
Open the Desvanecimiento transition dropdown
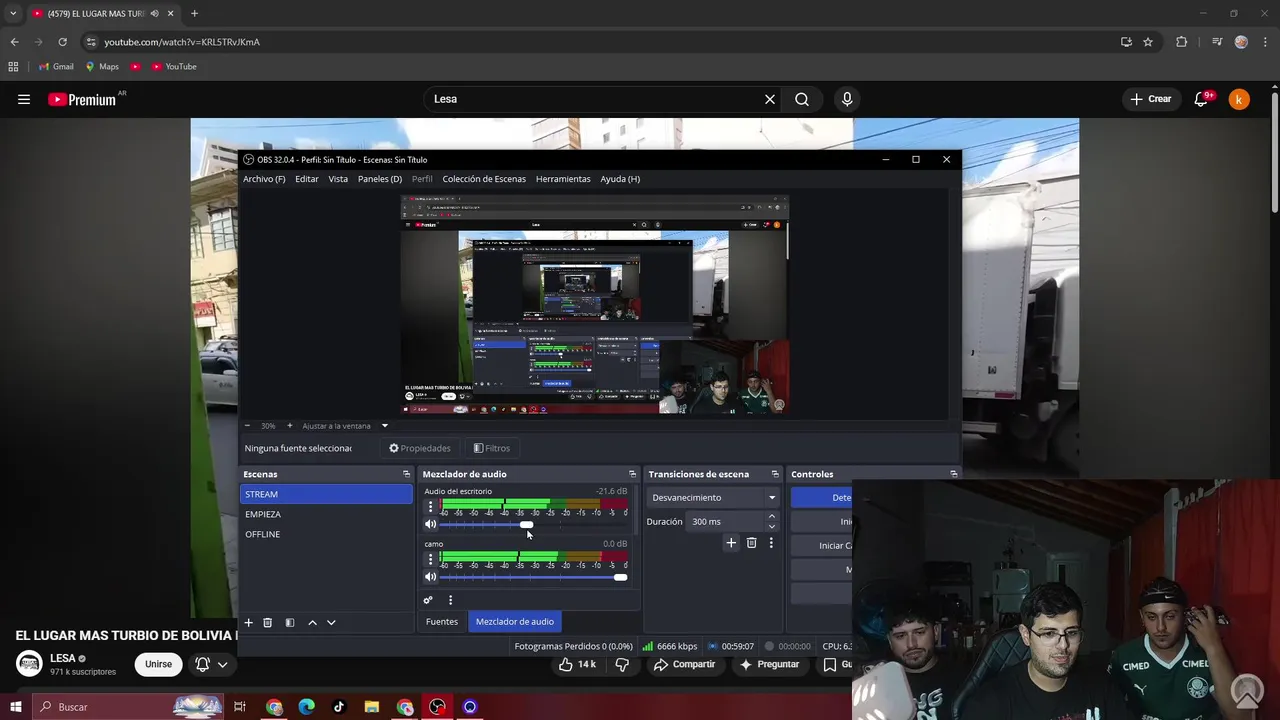(x=713, y=497)
